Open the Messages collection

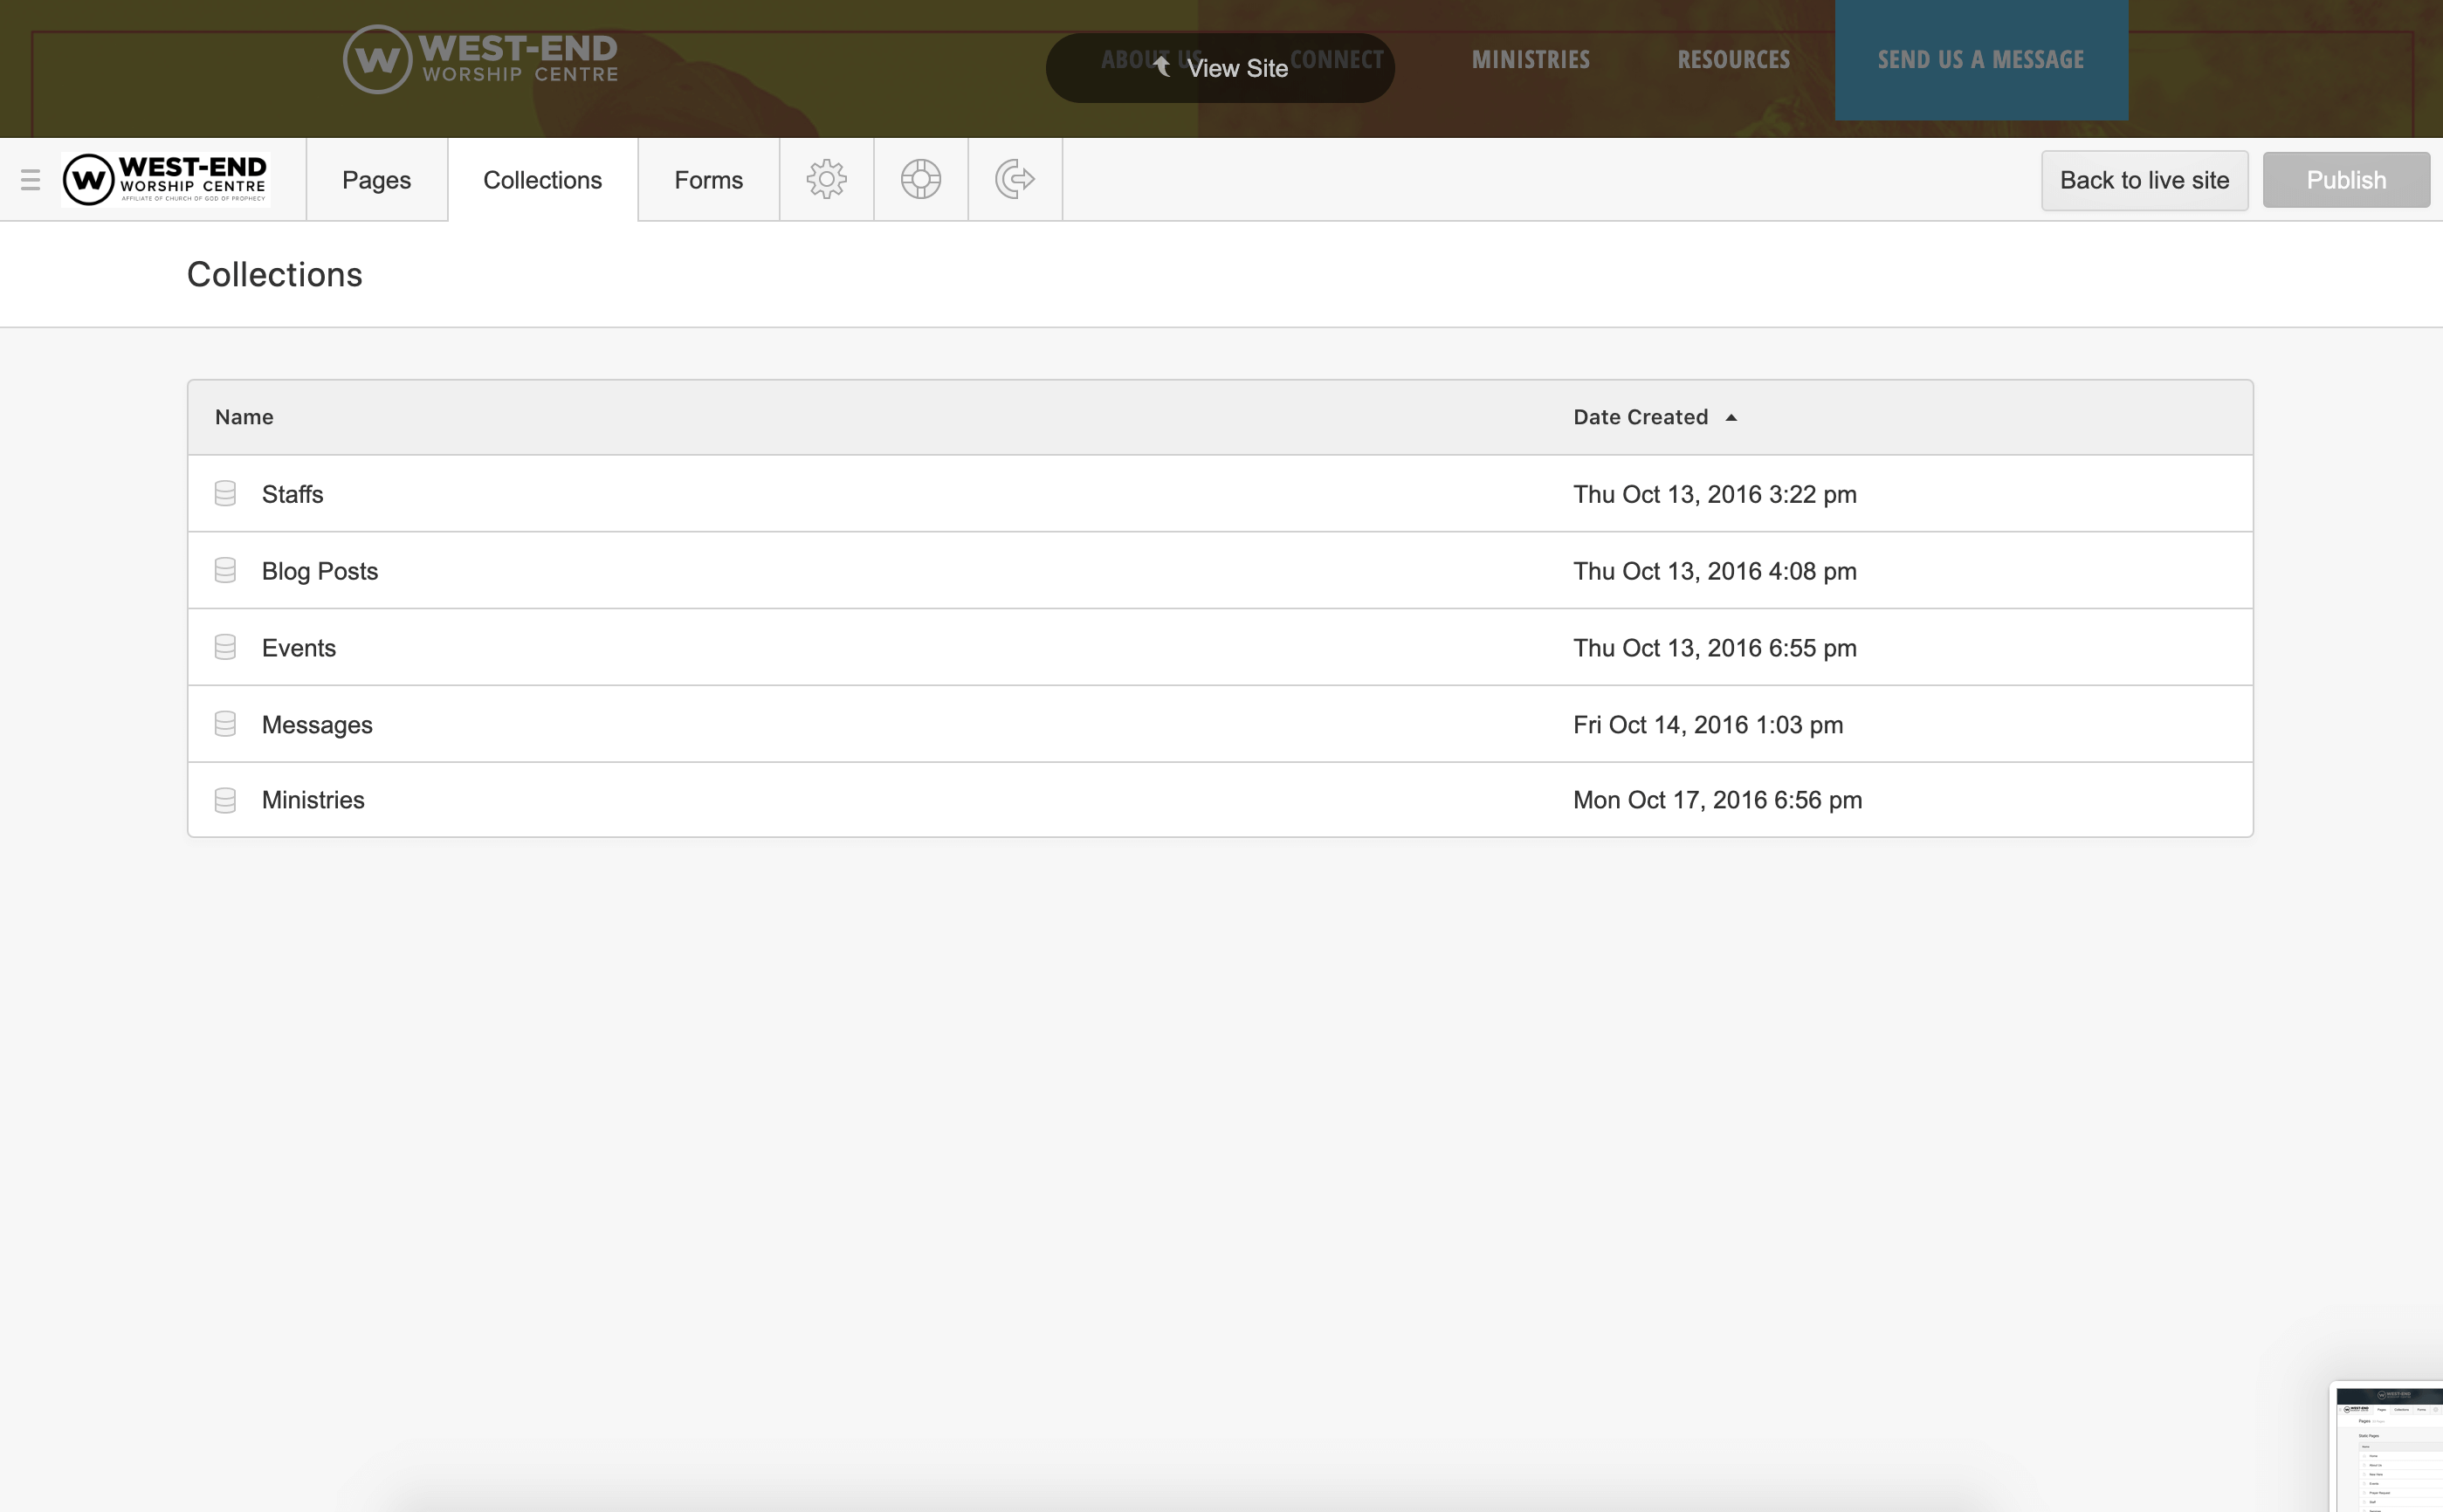(1220, 725)
